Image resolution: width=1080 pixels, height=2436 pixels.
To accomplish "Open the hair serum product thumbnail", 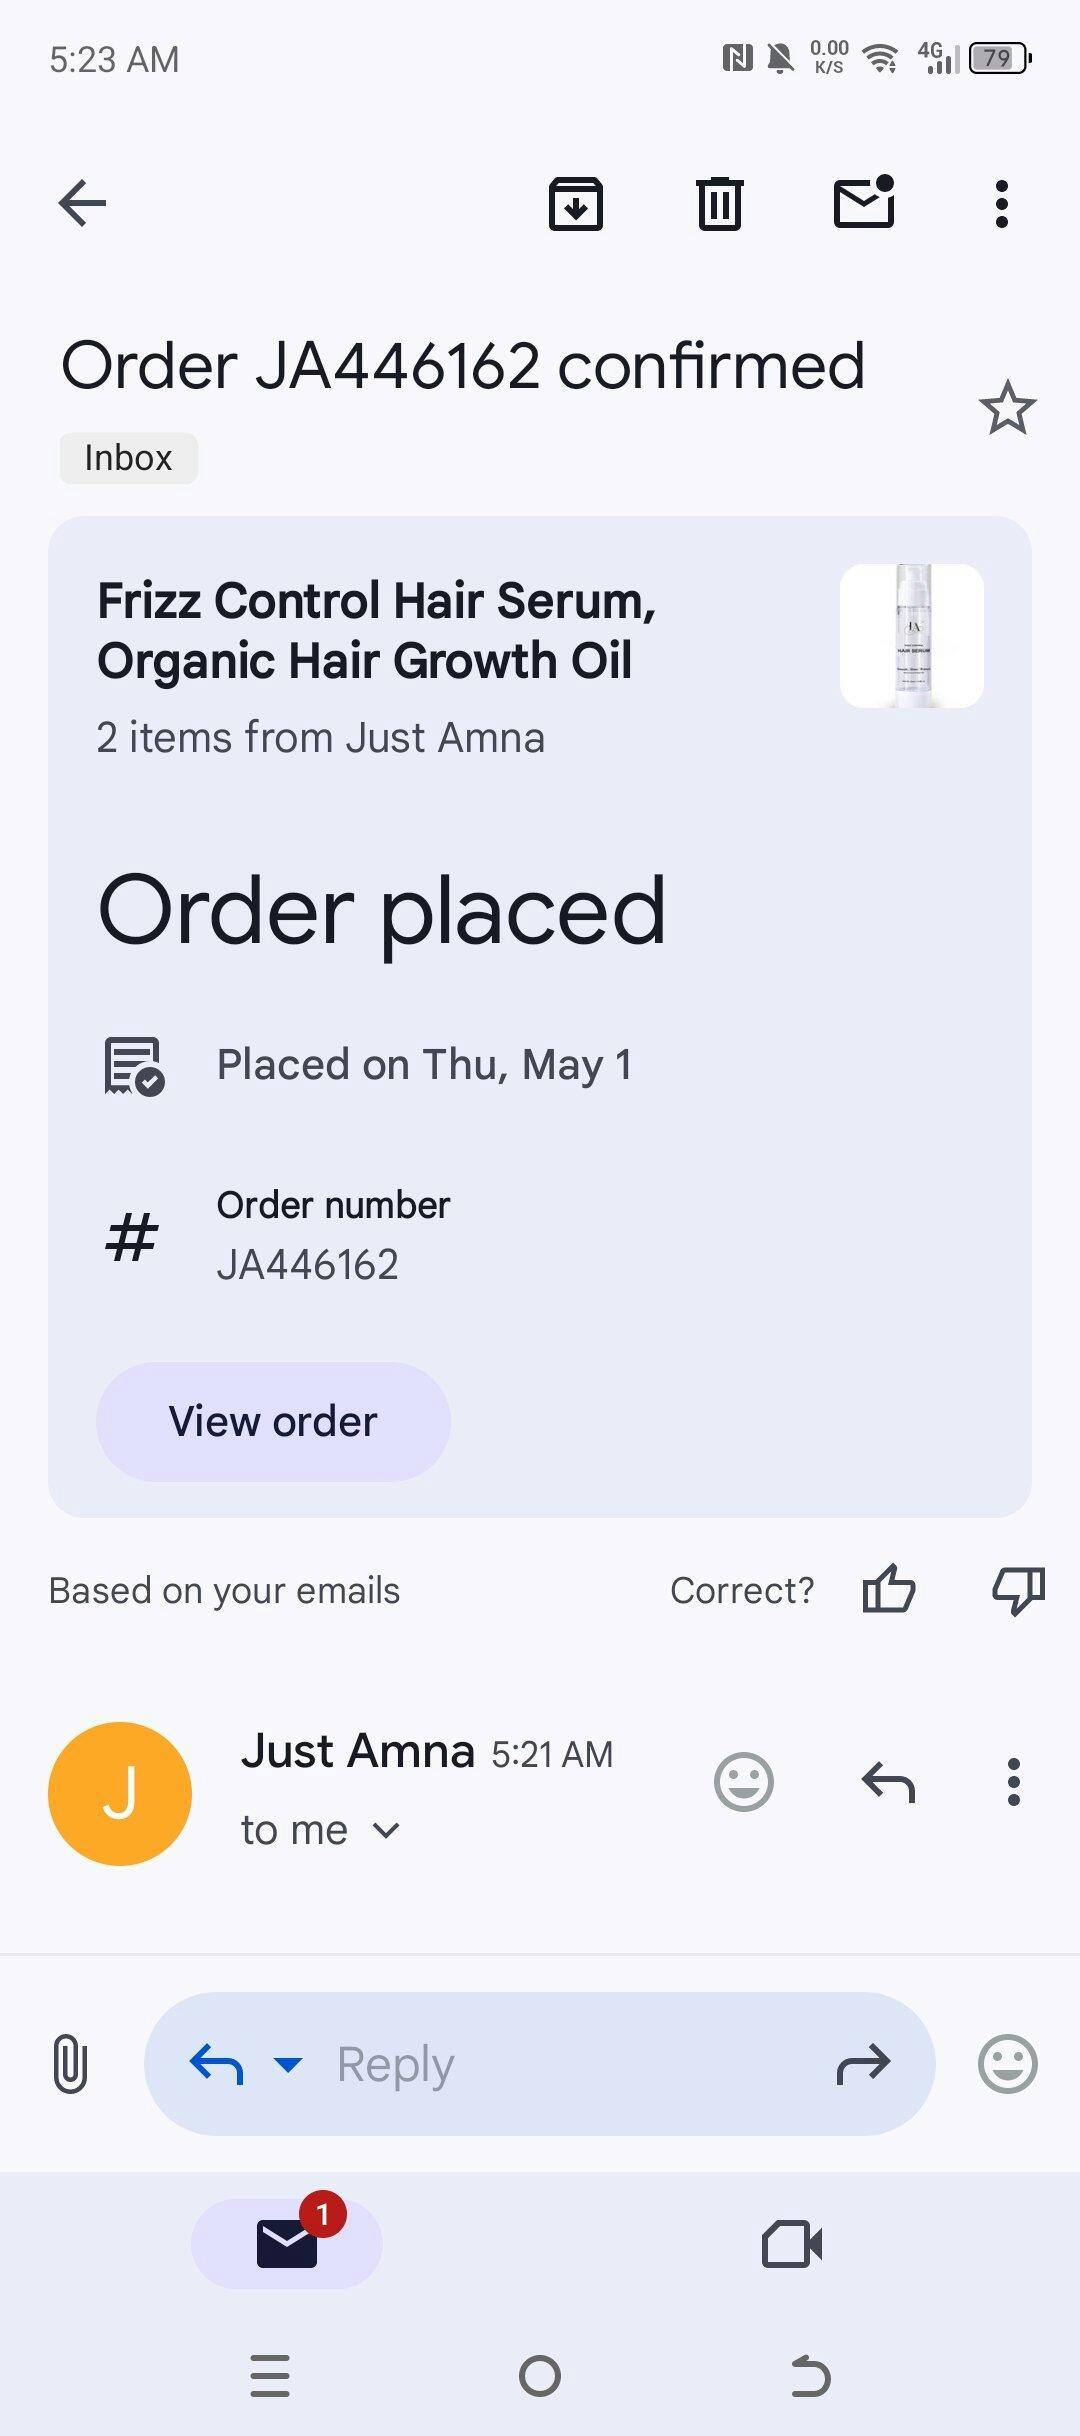I will tap(911, 636).
